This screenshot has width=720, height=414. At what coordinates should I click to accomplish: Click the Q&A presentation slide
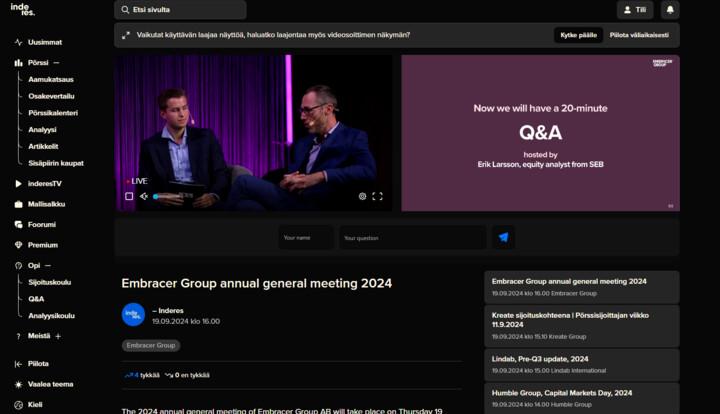540,133
